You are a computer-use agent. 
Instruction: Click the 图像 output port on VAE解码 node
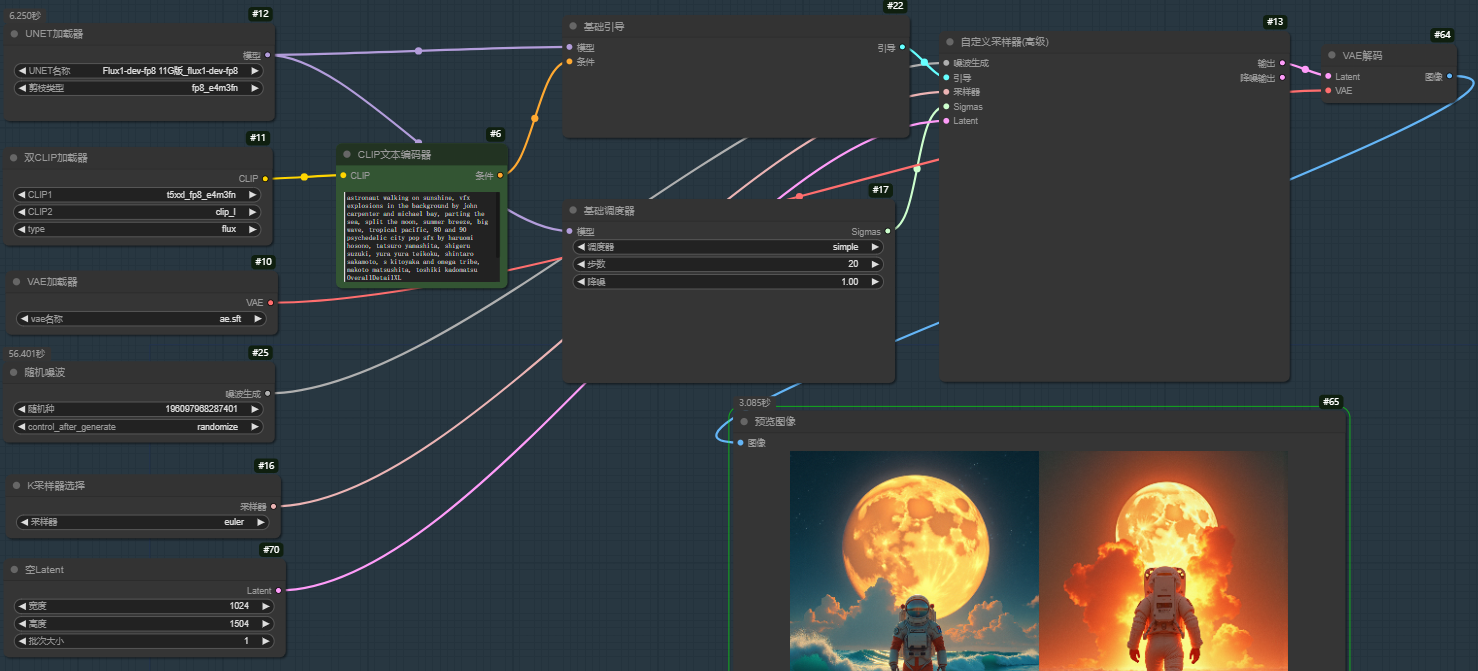tap(1449, 76)
